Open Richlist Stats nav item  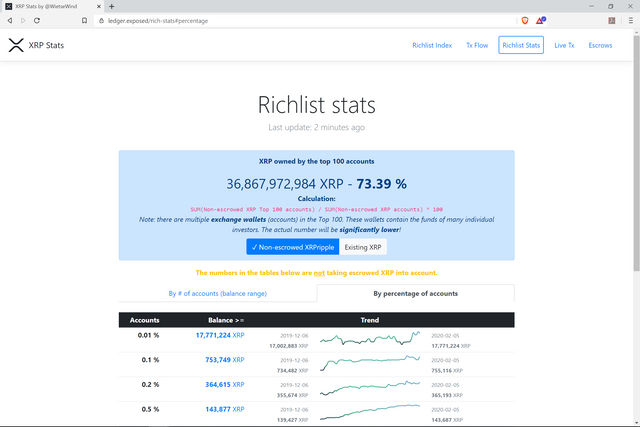521,45
